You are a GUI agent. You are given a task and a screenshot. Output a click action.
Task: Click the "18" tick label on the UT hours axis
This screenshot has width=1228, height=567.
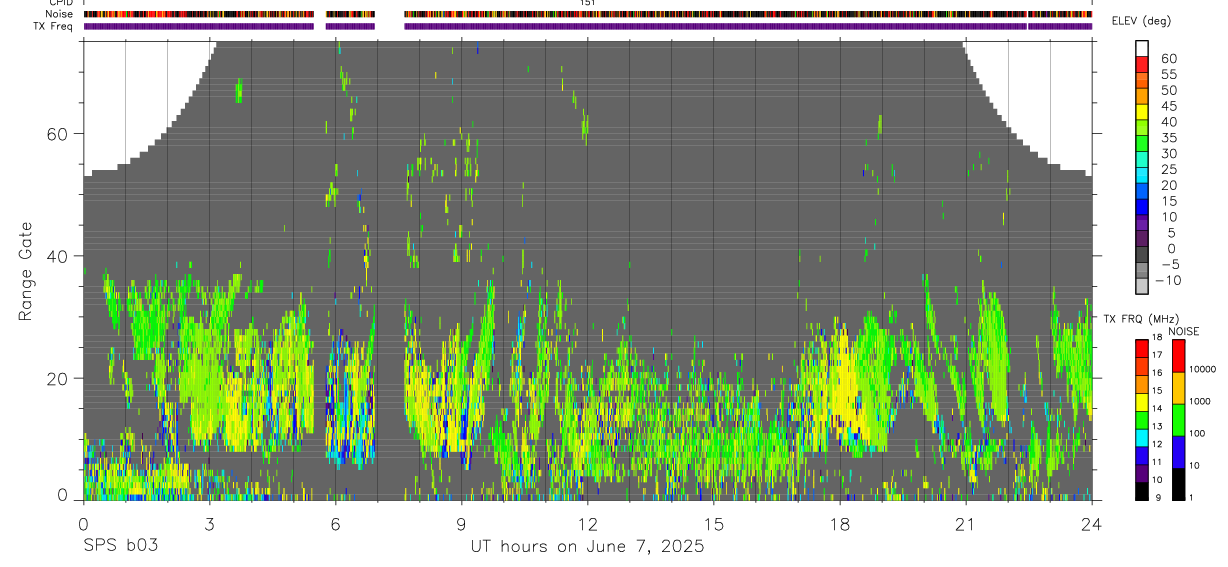[839, 523]
